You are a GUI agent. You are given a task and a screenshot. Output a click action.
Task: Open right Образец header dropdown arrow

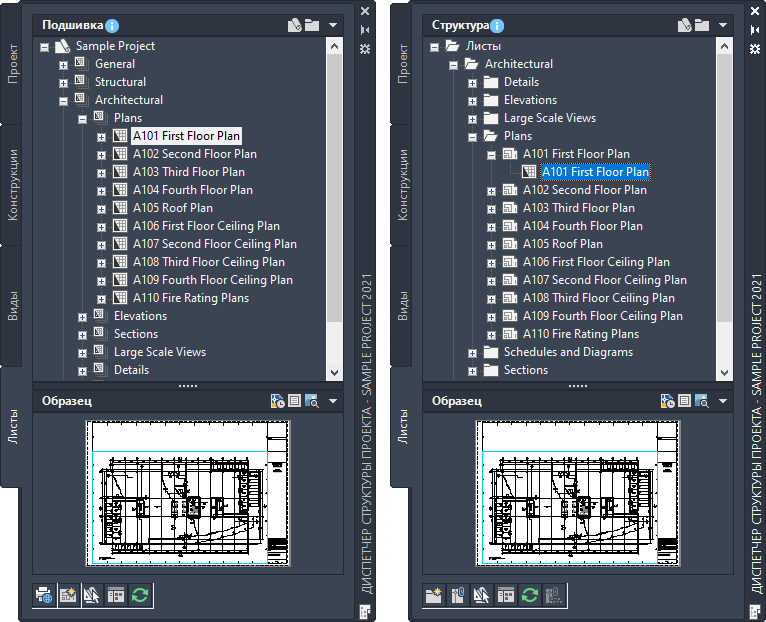723,401
